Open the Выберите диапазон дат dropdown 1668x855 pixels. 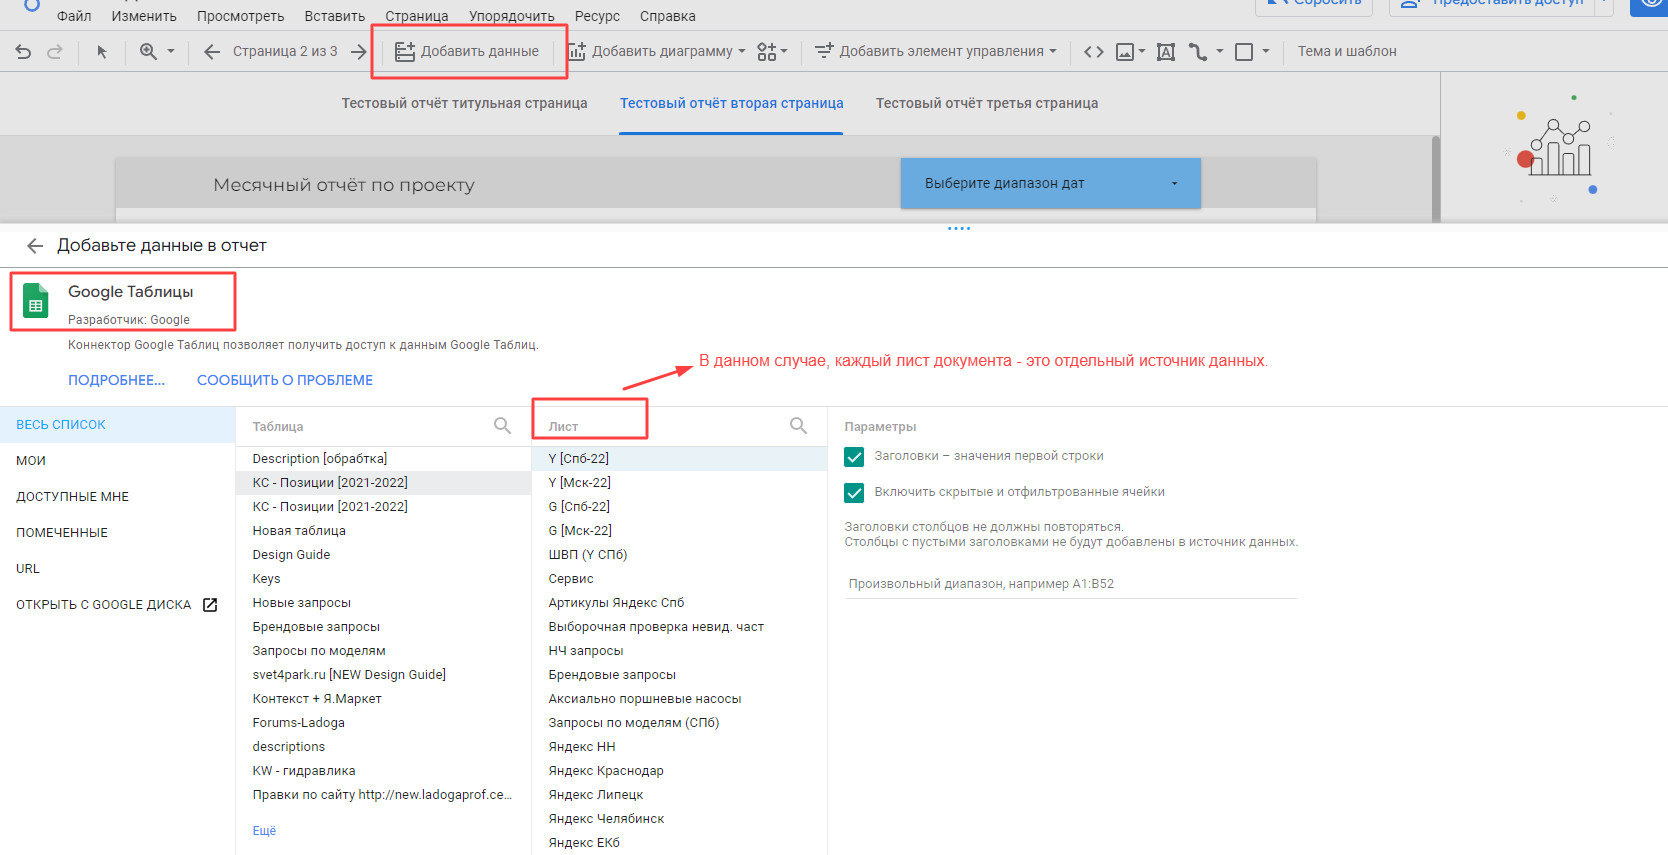[x=1051, y=184]
